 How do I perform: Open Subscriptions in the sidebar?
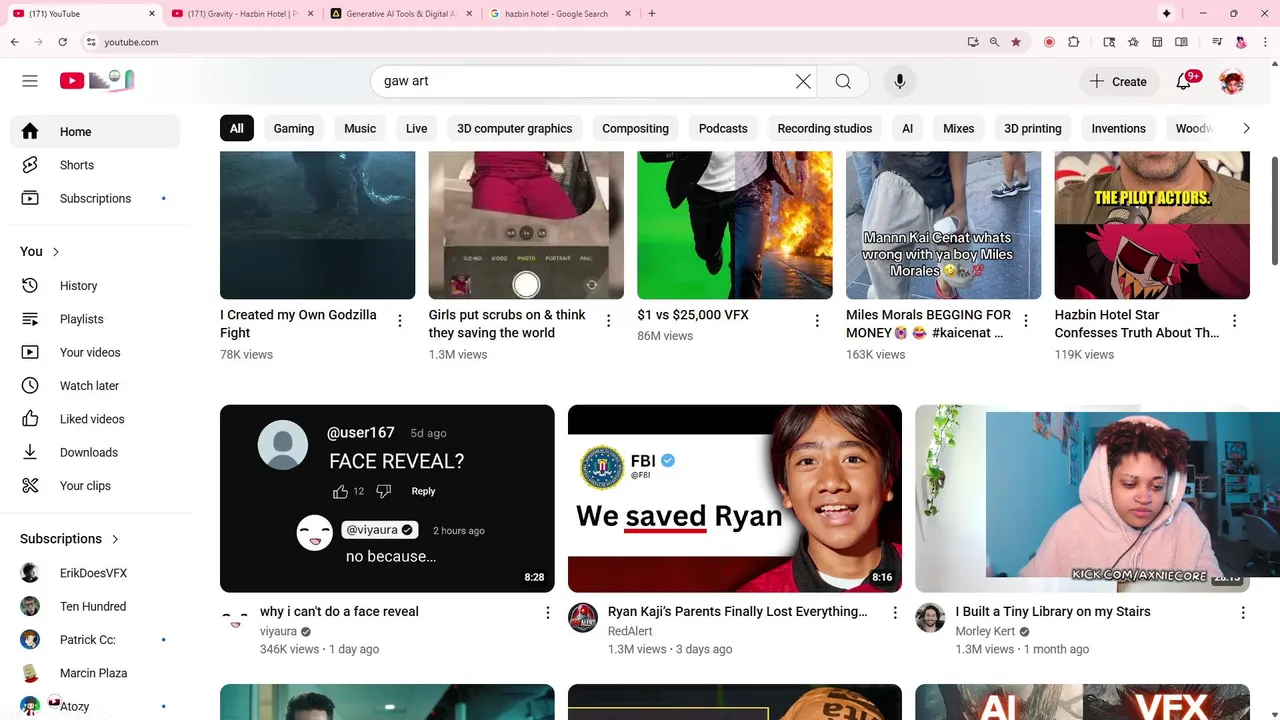click(x=95, y=198)
